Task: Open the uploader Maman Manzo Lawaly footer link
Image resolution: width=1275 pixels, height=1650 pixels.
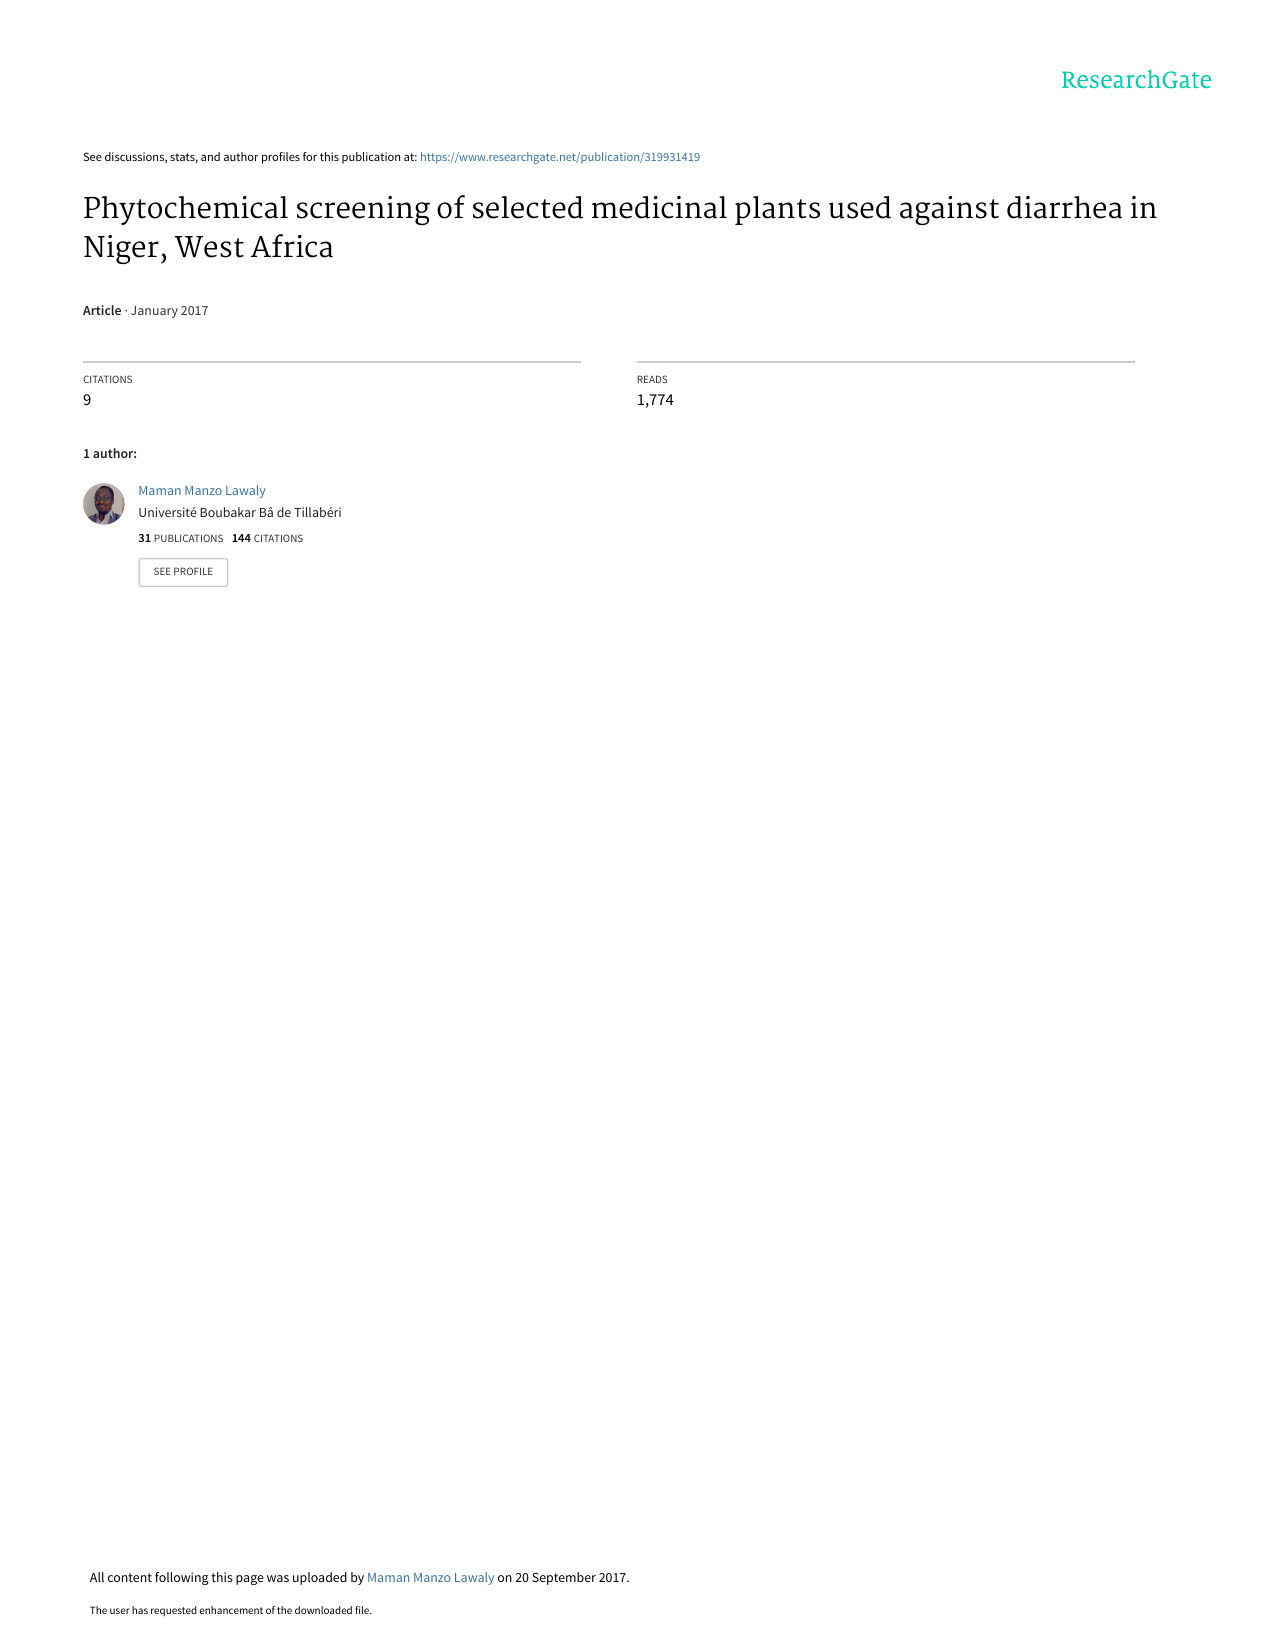Action: point(431,1578)
